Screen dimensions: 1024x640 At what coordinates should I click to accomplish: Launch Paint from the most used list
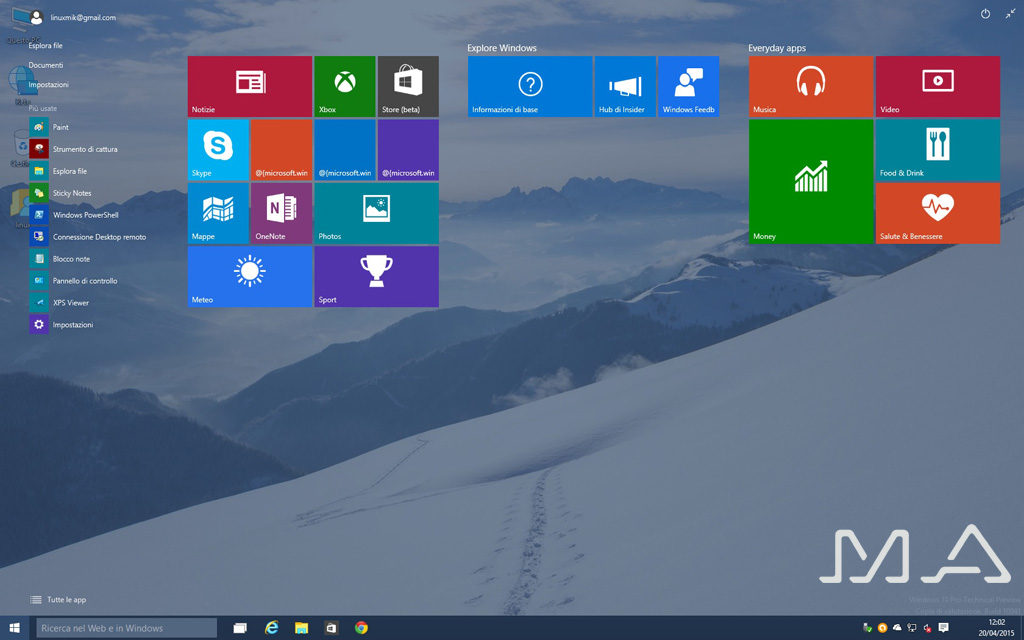pos(49,127)
